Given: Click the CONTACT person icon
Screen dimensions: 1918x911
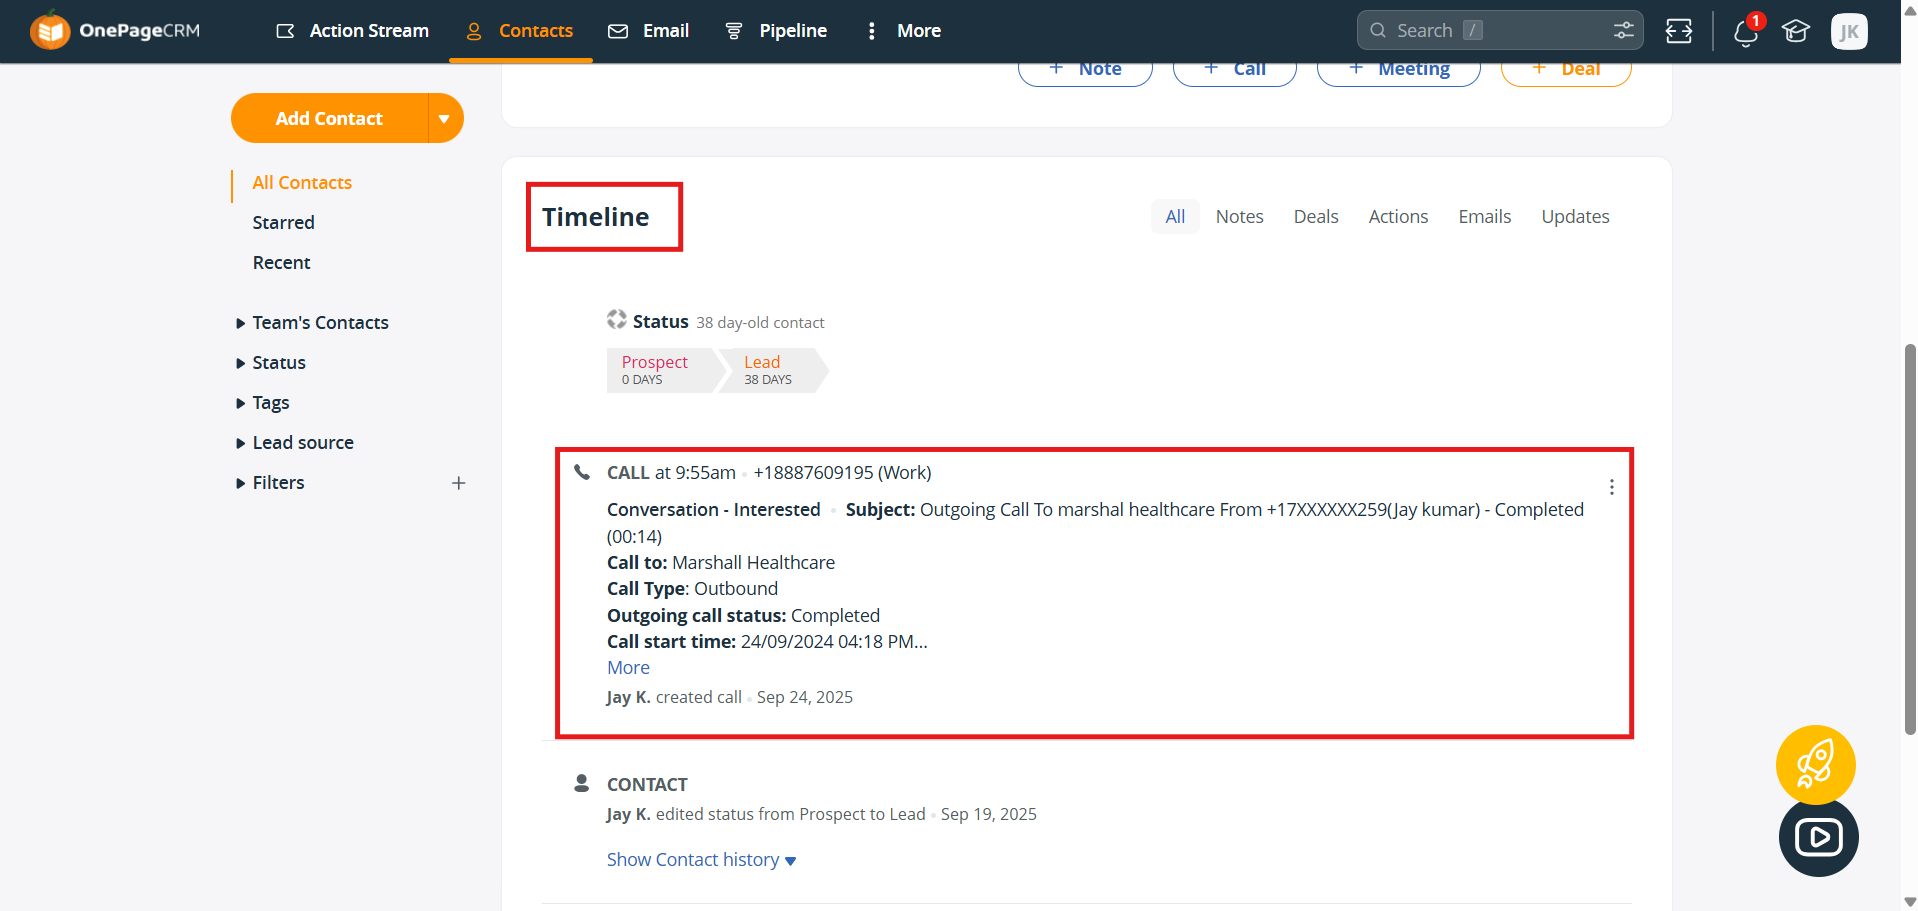Looking at the screenshot, I should [581, 783].
